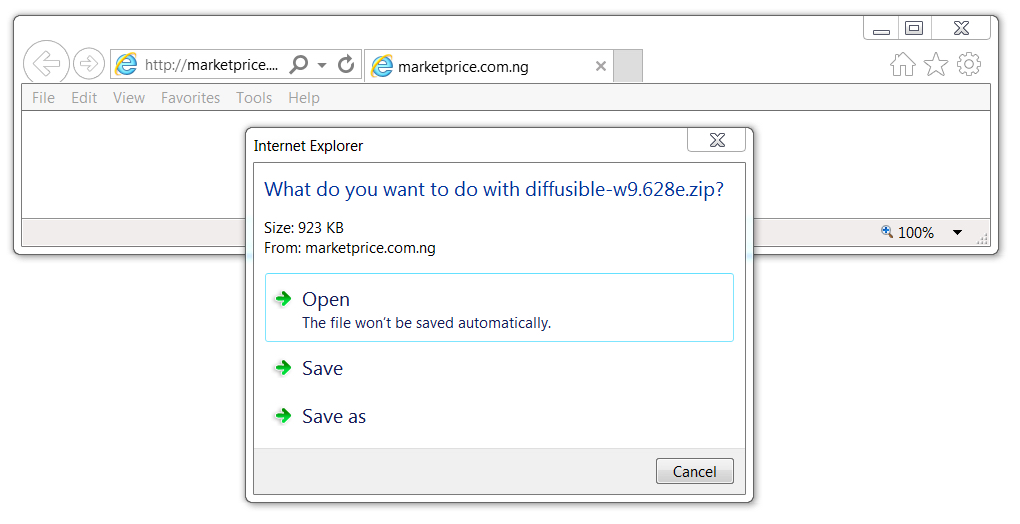The image size is (1020, 524).
Task: Expand the address bar search dropdown arrow
Action: coord(321,65)
